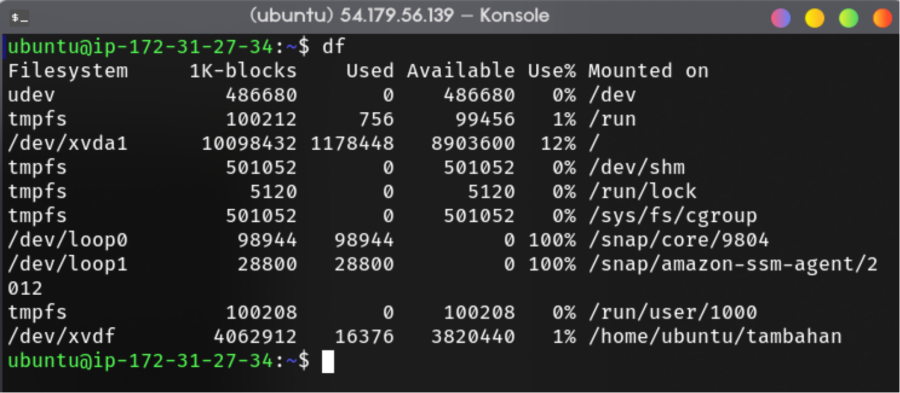Click the window title text Konsole
The image size is (900, 393).
pos(514,16)
